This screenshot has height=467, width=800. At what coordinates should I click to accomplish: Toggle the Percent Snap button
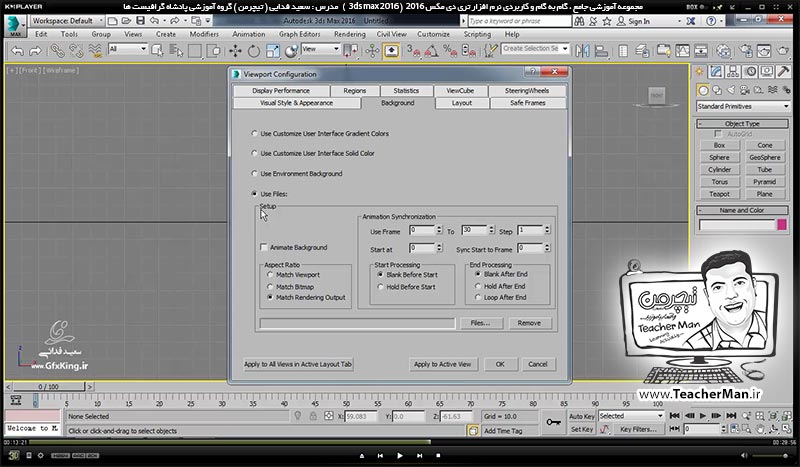click(449, 50)
